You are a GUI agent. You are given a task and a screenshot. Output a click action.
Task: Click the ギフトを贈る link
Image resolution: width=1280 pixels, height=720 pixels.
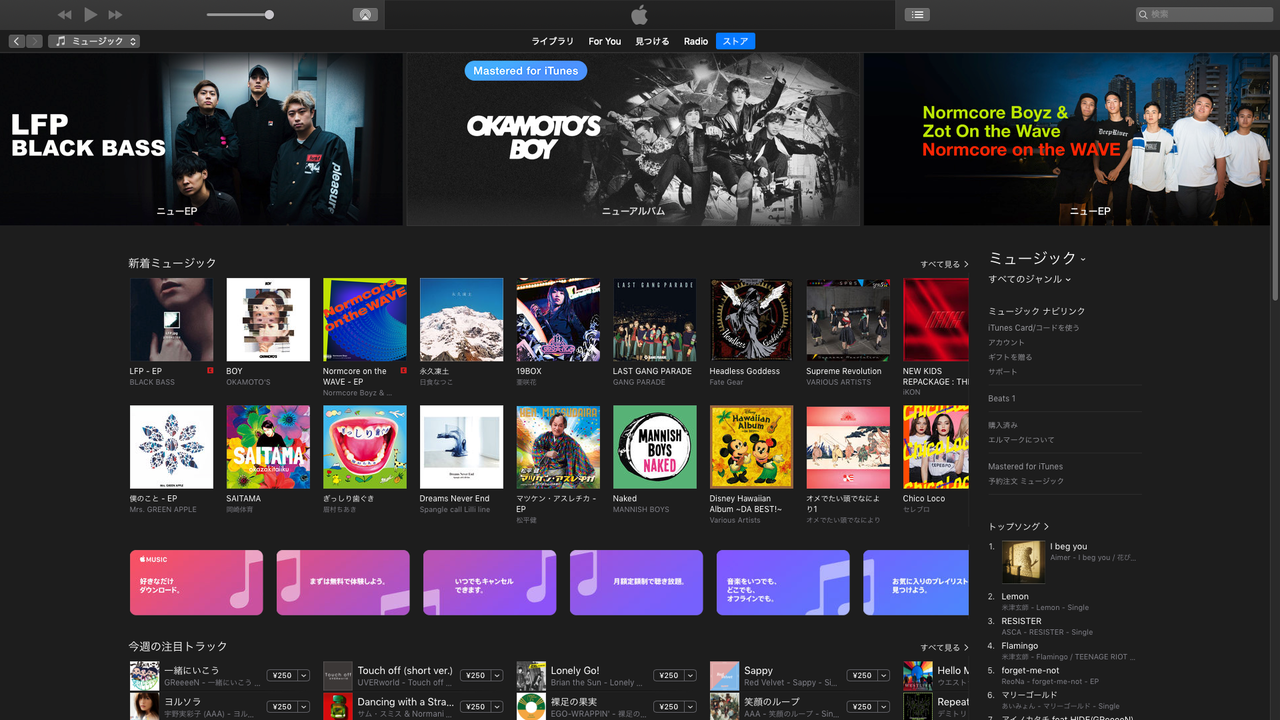(1010, 357)
